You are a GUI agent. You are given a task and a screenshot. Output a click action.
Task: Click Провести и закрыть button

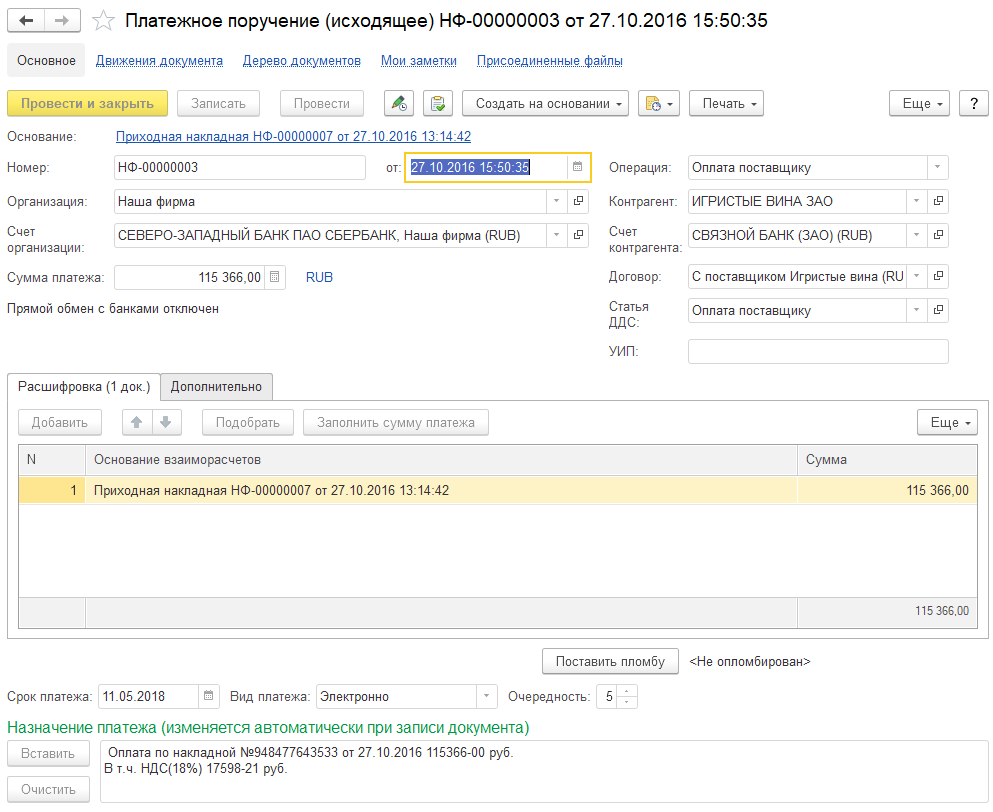tap(87, 103)
